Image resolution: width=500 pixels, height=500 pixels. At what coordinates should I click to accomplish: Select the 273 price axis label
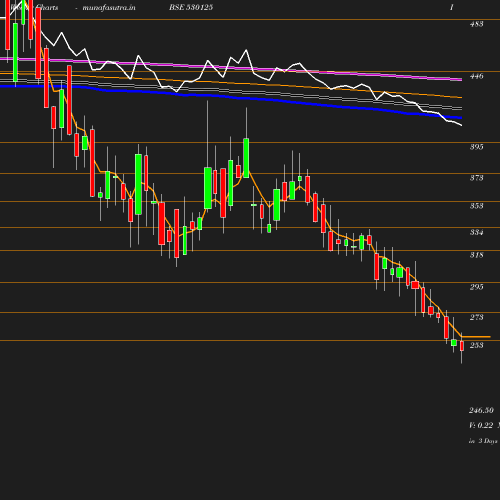point(476,317)
